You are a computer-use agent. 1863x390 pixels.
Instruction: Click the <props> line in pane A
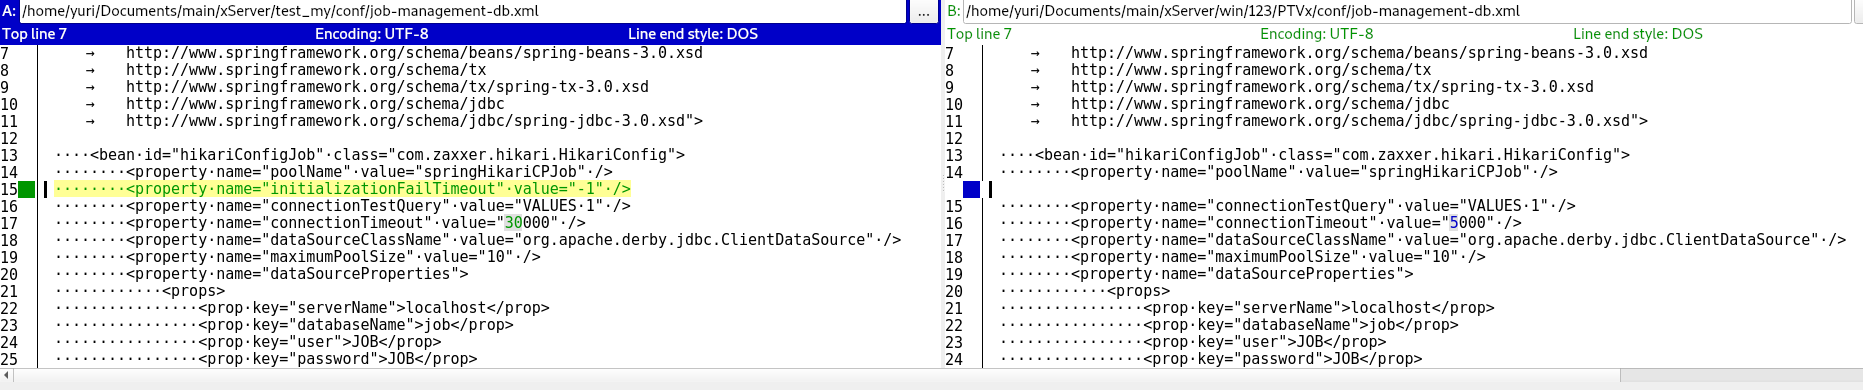[140, 291]
